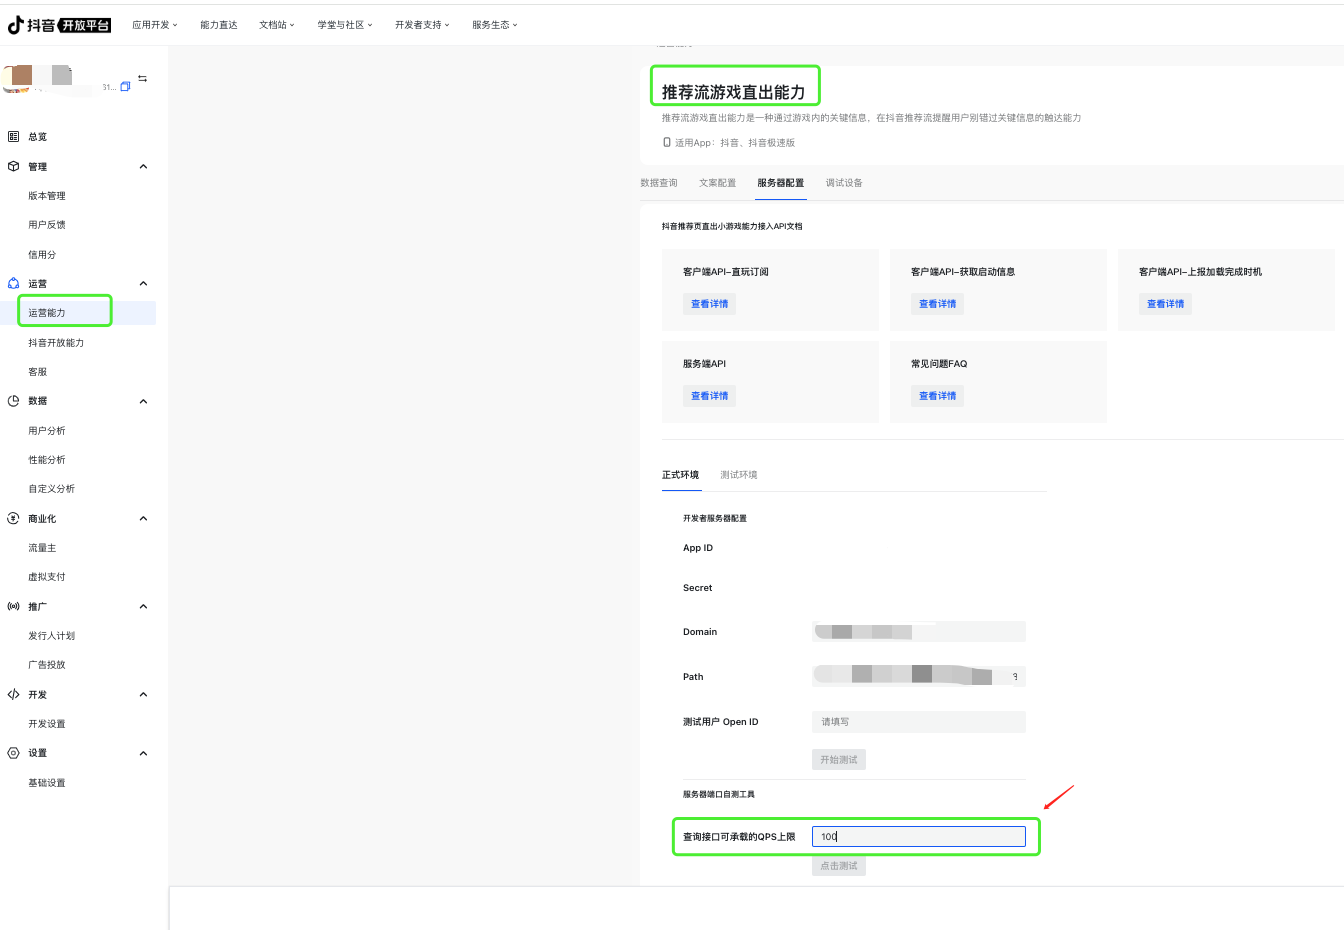Open 发行人计划 in sidebar
Image resolution: width=1344 pixels, height=930 pixels.
[x=52, y=636]
